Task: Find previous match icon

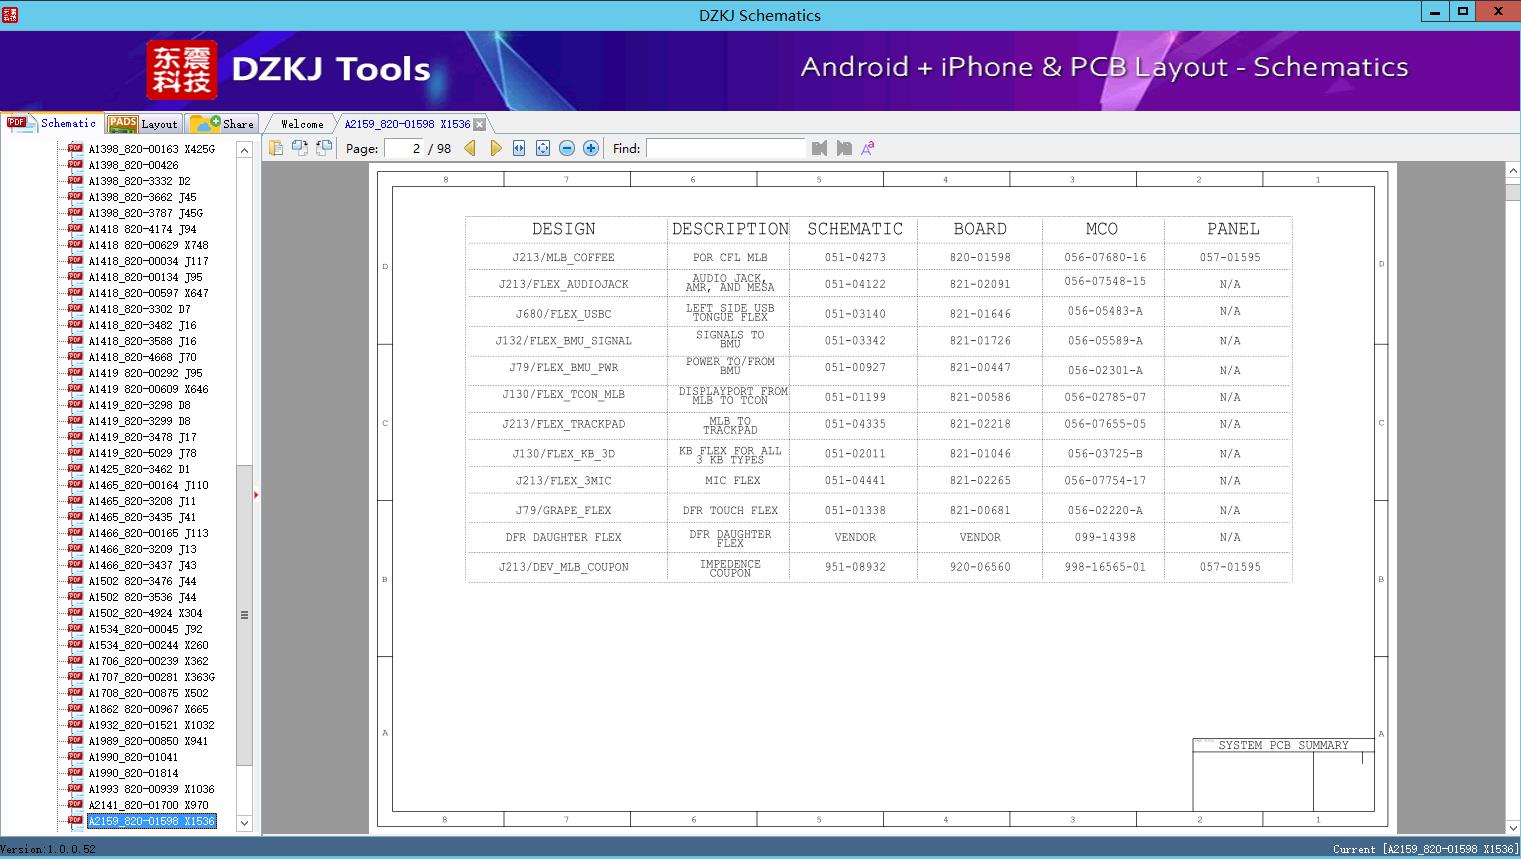Action: pos(820,148)
